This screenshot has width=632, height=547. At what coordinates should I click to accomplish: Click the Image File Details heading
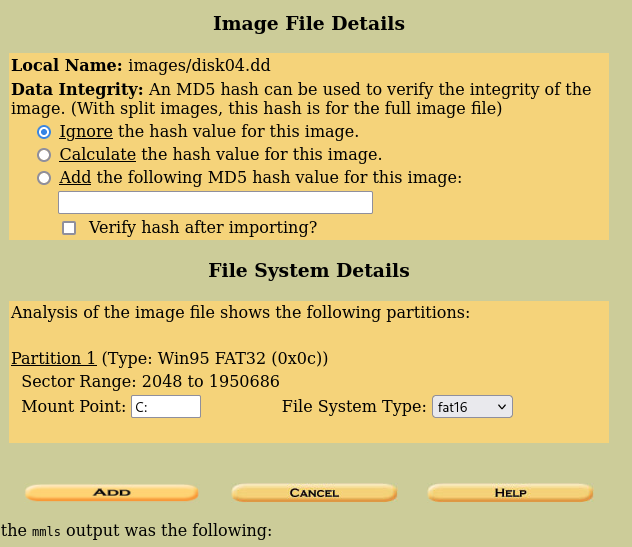coord(309,23)
